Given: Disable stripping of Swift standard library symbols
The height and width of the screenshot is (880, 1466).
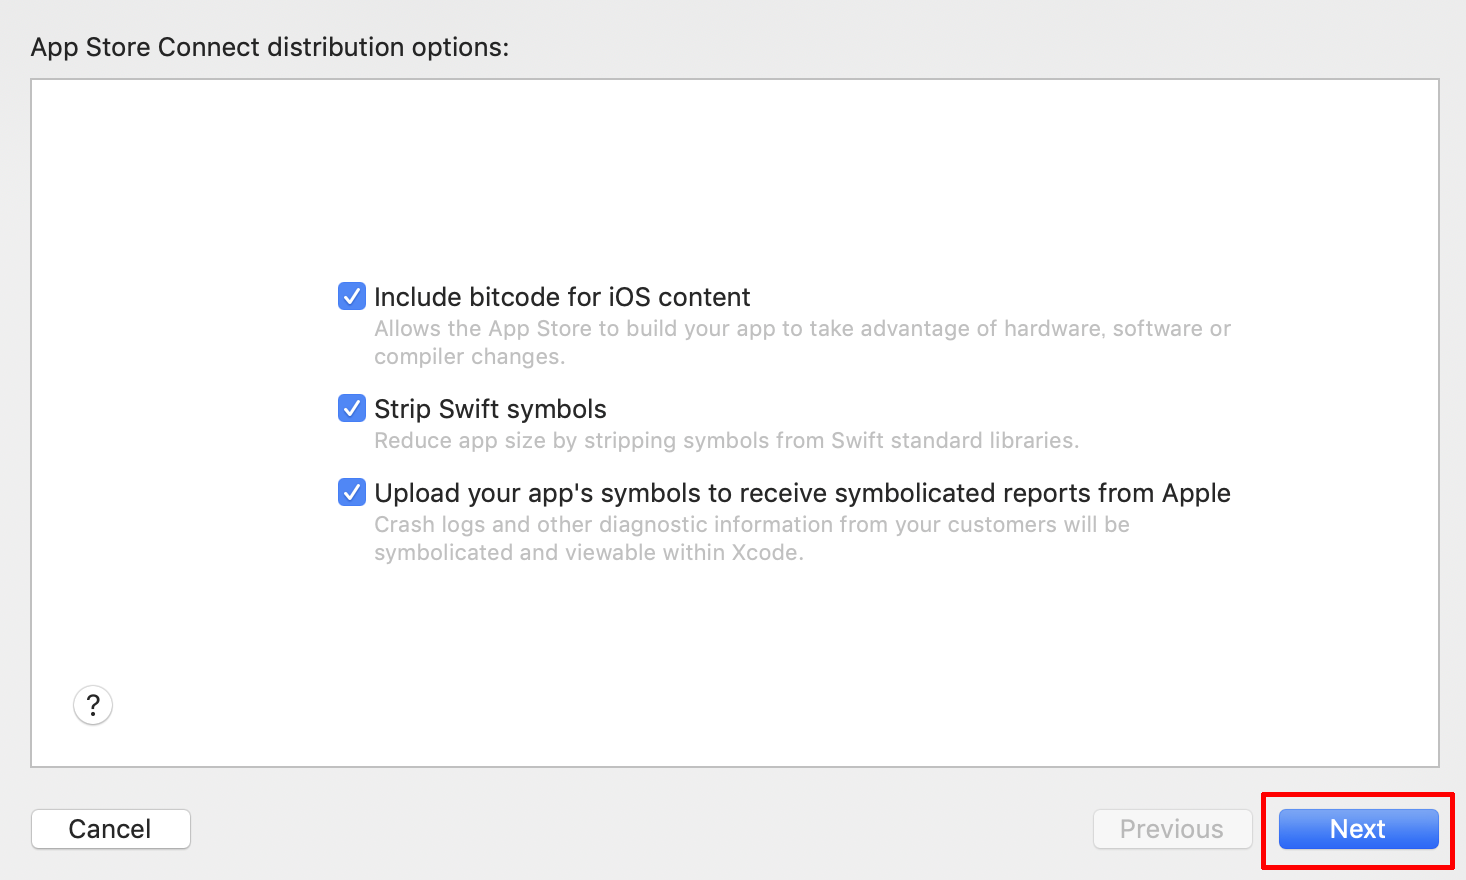Looking at the screenshot, I should (351, 408).
